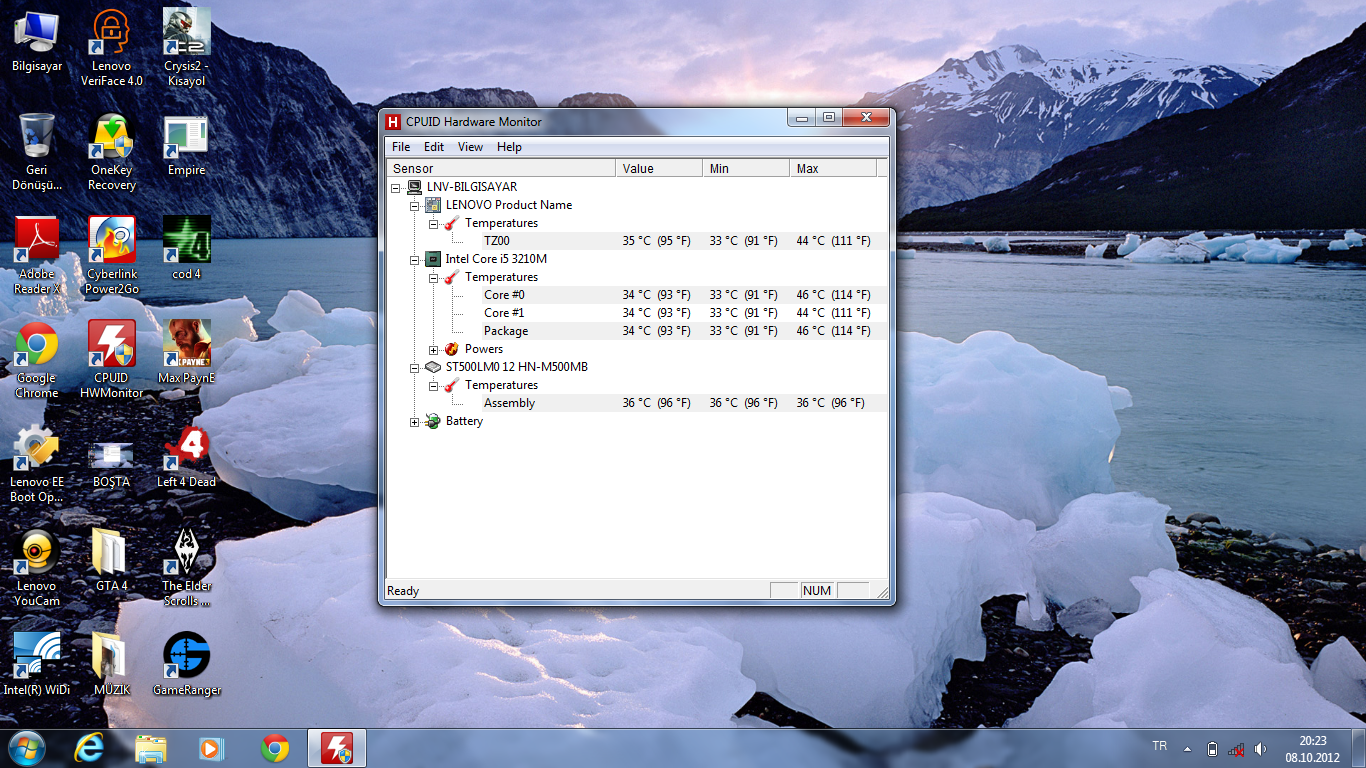This screenshot has height=768, width=1366.
Task: Open the clock showing 20:23
Action: coord(1312,748)
